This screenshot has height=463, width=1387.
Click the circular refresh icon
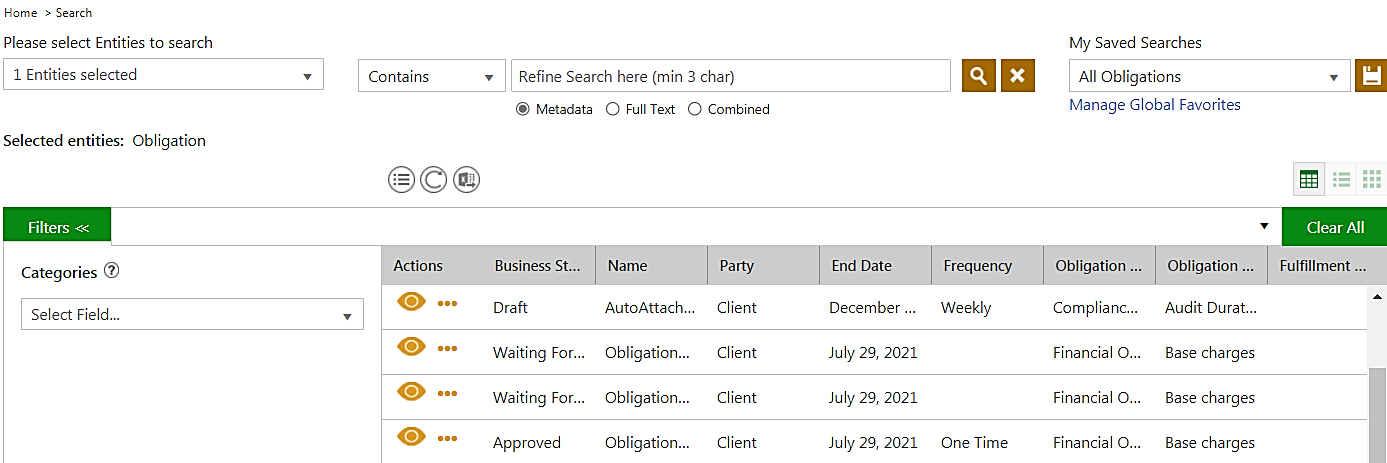coord(433,180)
